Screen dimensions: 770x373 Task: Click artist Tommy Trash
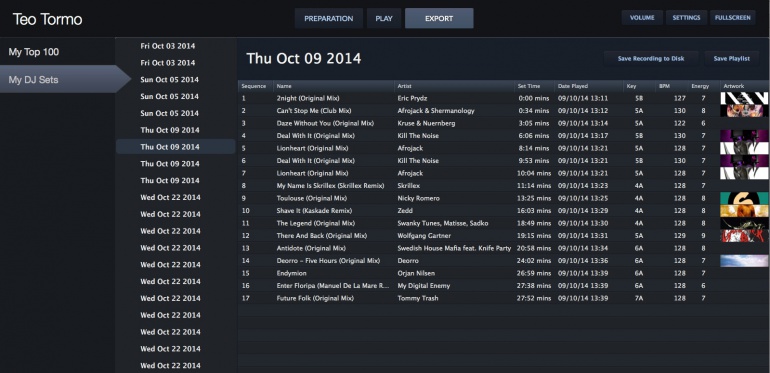418,298
